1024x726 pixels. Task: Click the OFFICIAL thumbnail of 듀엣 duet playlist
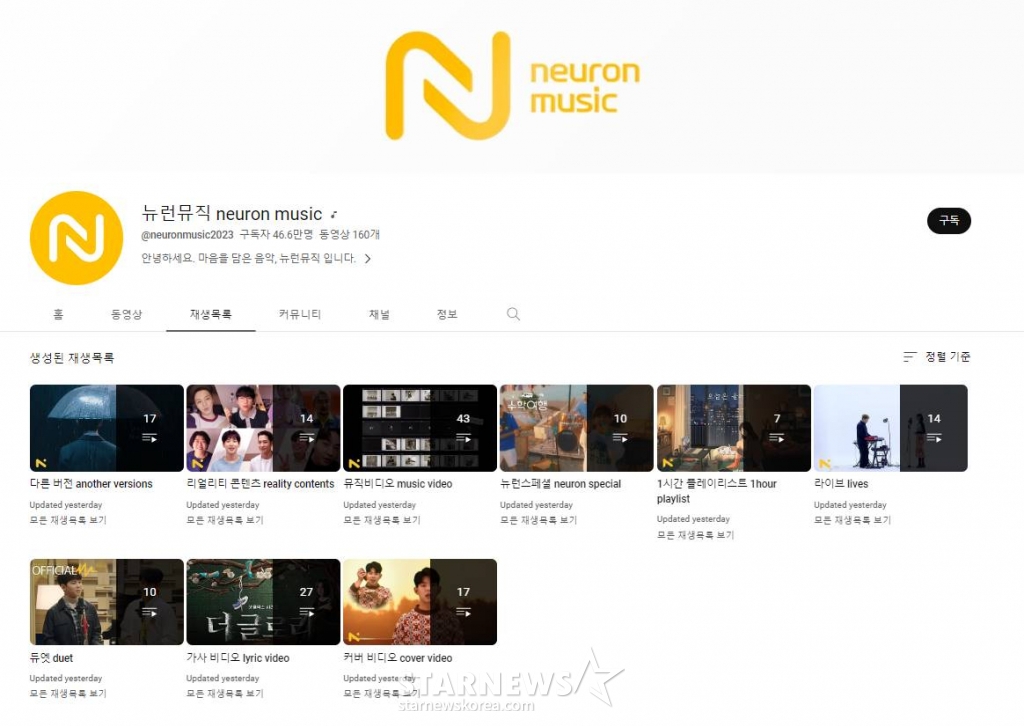(106, 601)
